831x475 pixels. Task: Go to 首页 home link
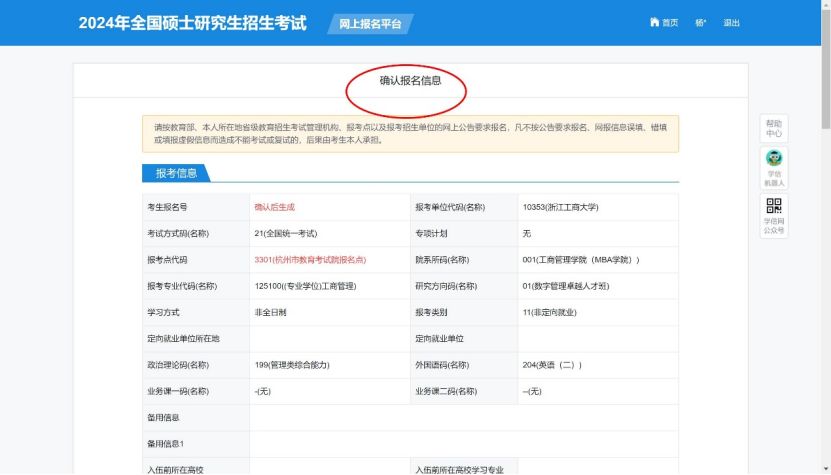(664, 22)
